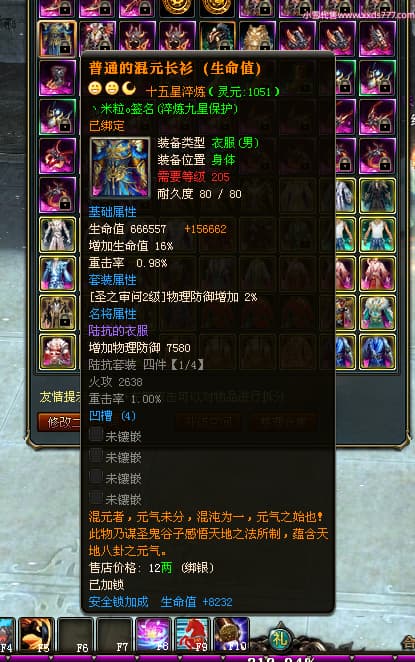Select the pink-haired doll head item
The image size is (415, 662).
pyautogui.click(x=57, y=352)
